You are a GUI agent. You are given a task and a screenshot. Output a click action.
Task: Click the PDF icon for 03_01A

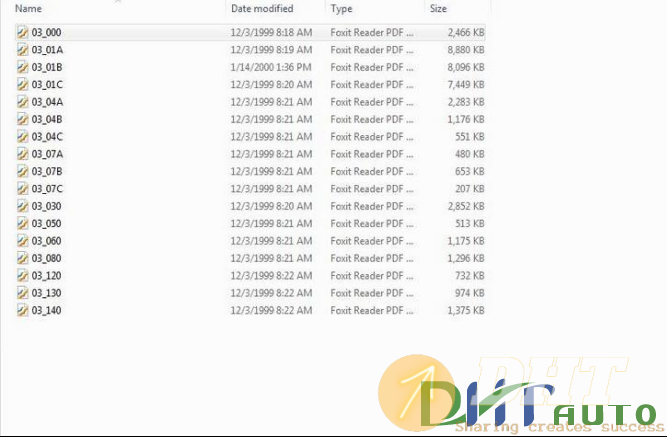23,50
